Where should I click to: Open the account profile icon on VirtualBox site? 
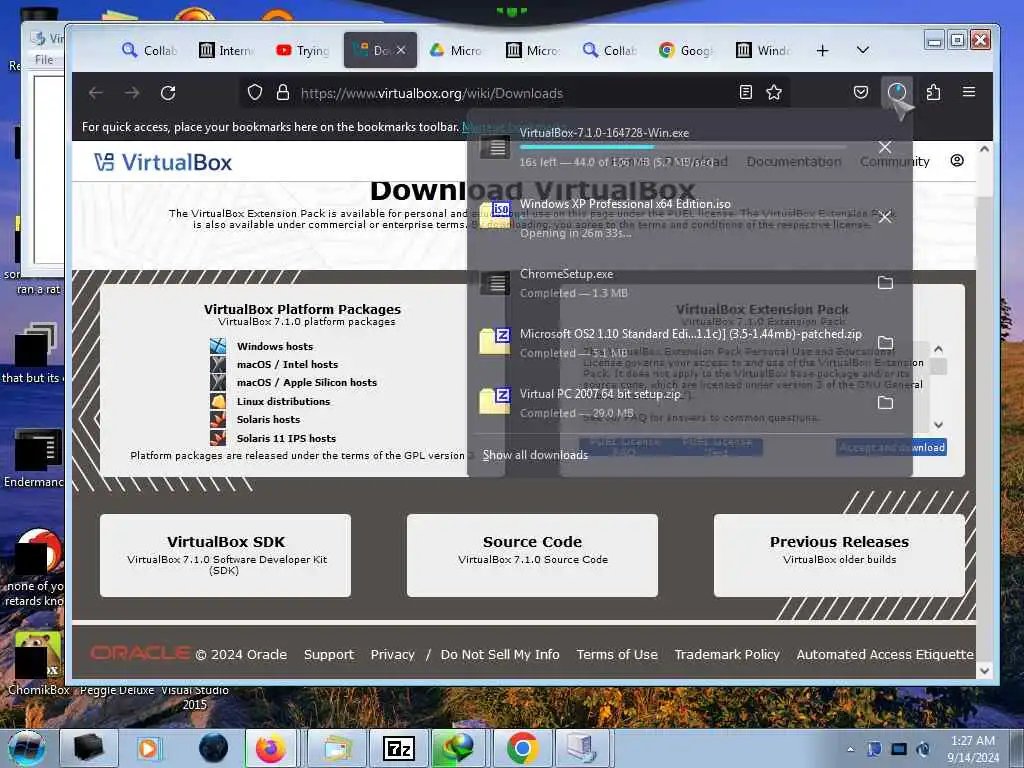tap(957, 161)
